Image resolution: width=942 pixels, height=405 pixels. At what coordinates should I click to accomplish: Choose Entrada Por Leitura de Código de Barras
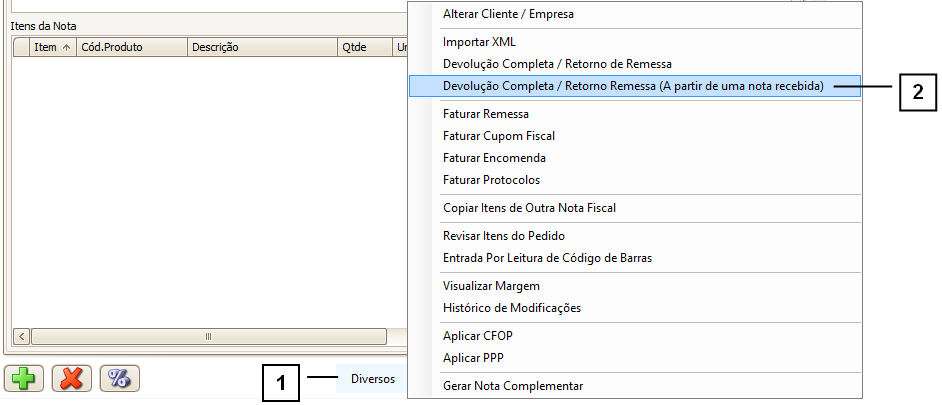pos(547,258)
